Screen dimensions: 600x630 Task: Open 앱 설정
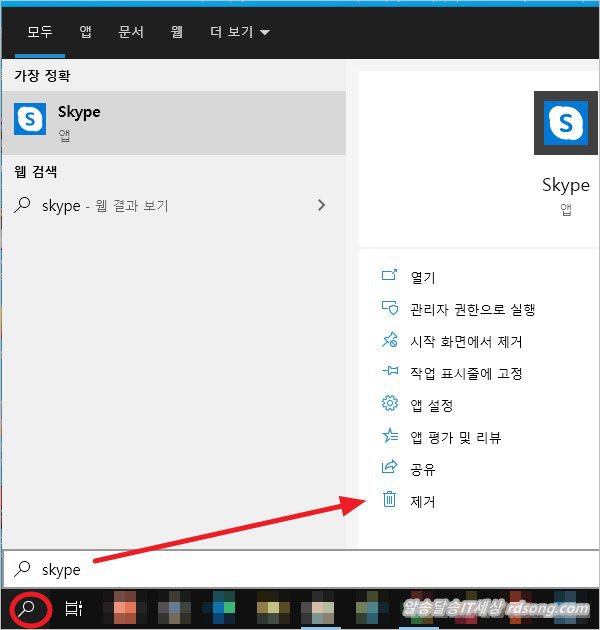[x=431, y=405]
